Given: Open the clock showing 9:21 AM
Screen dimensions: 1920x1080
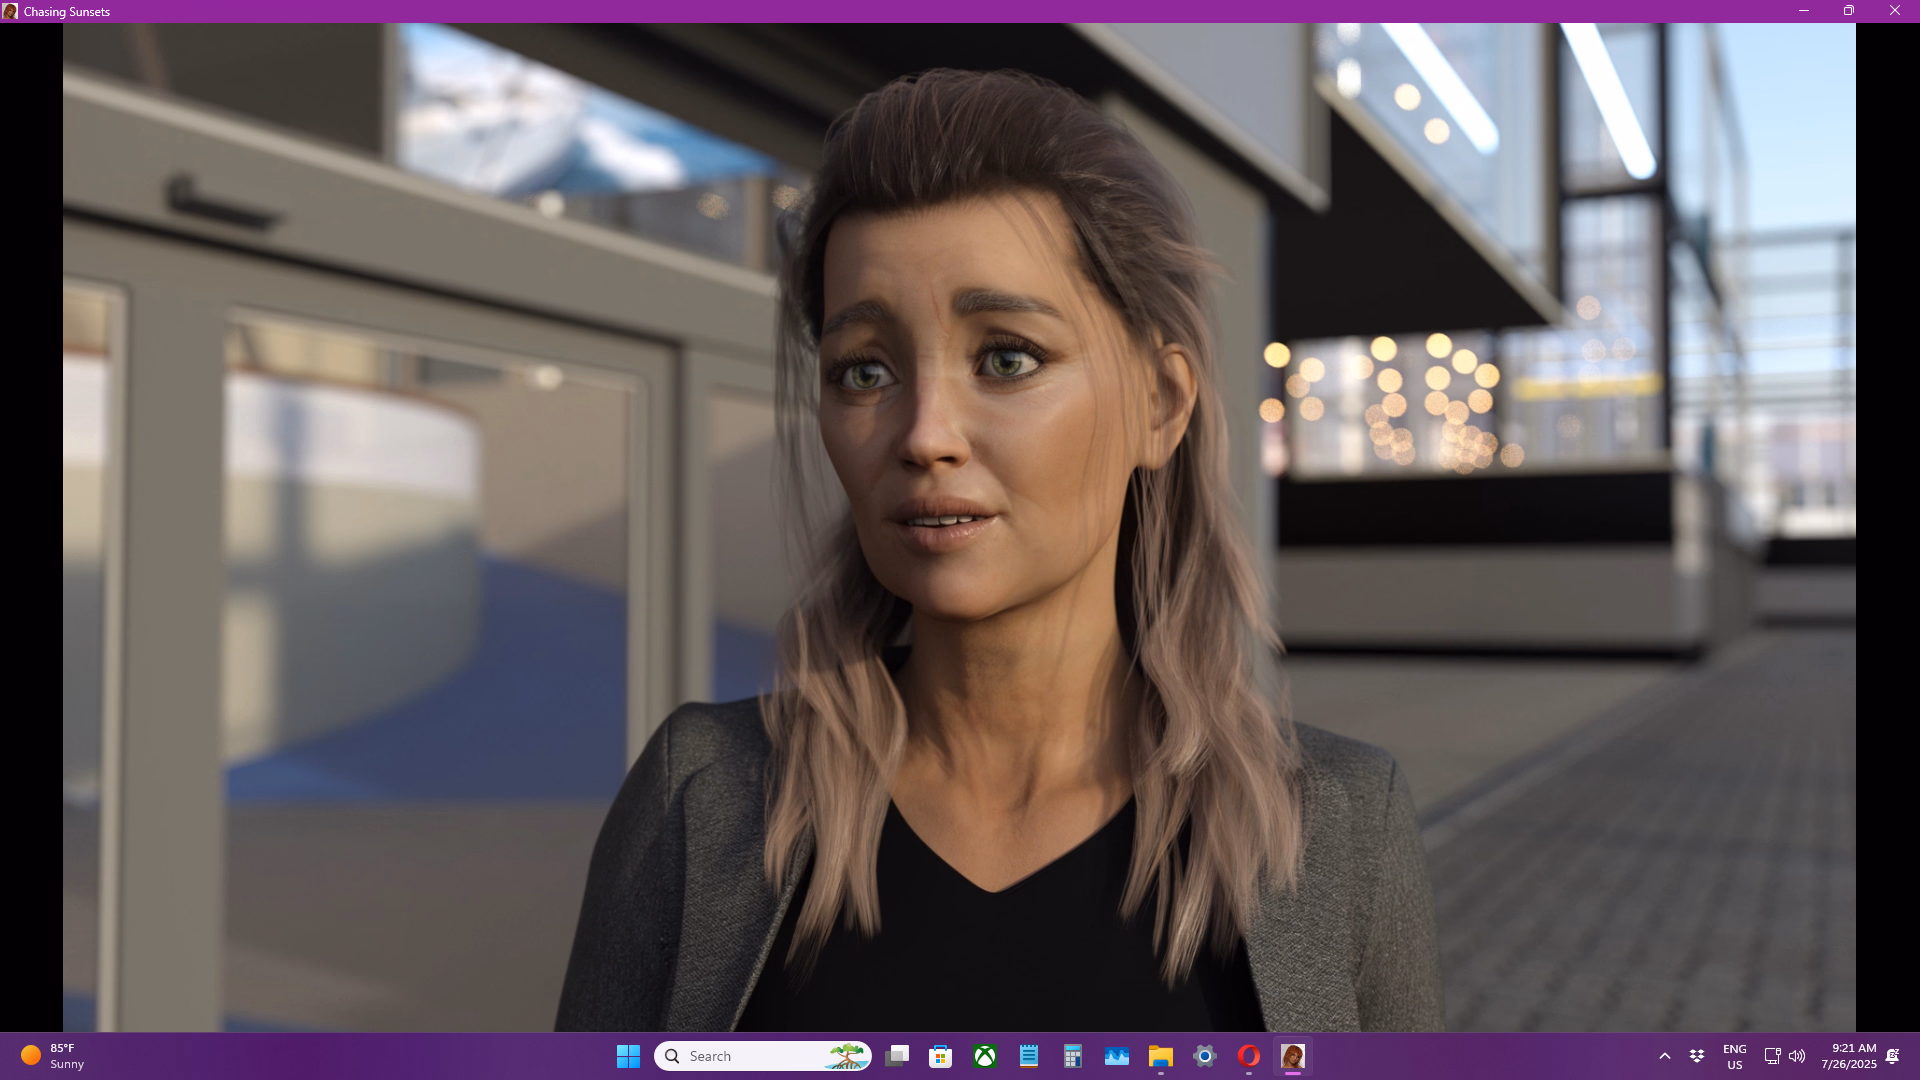Looking at the screenshot, I should pos(1849,1056).
